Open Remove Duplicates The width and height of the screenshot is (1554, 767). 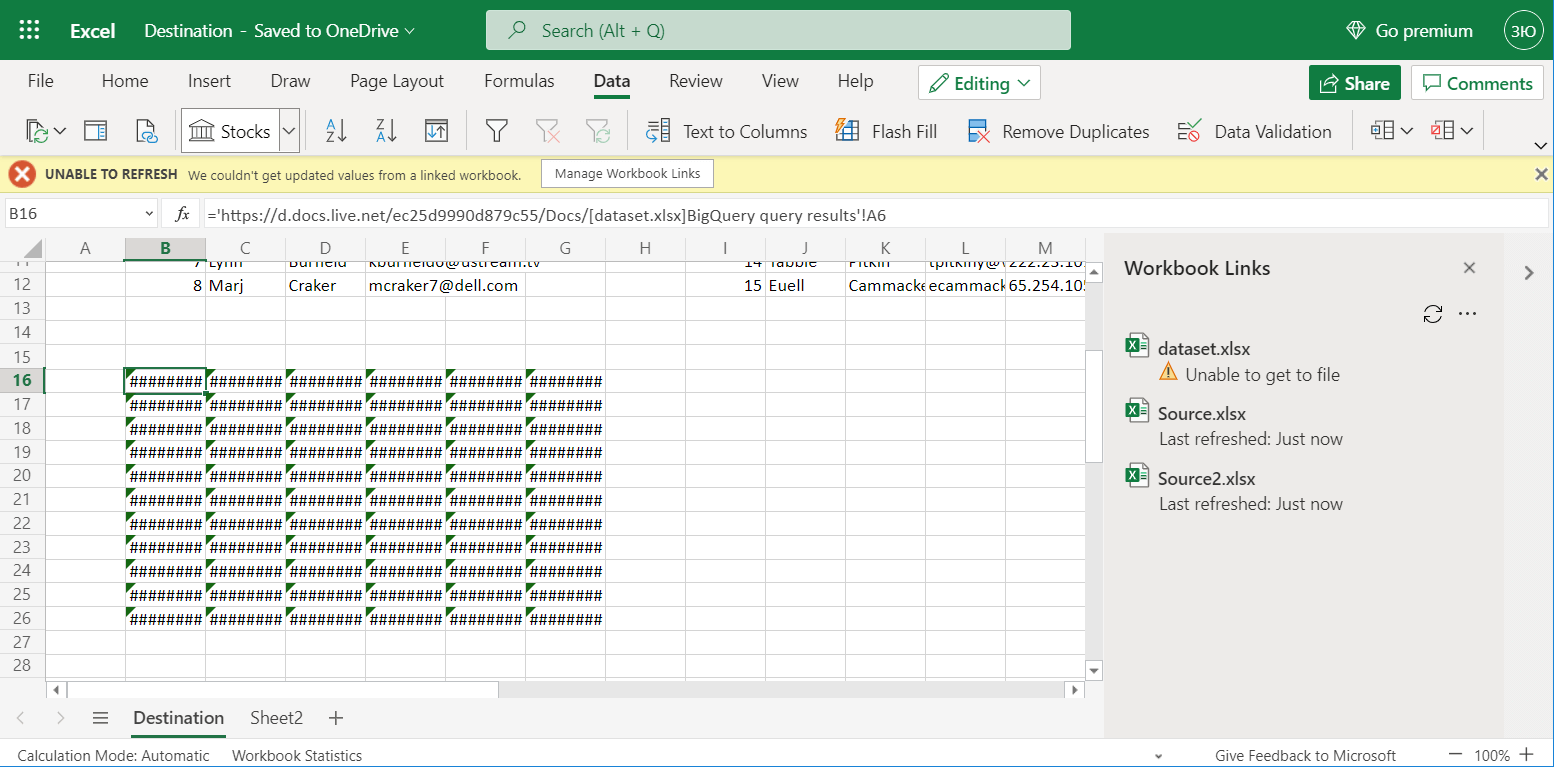pyautogui.click(x=1057, y=130)
